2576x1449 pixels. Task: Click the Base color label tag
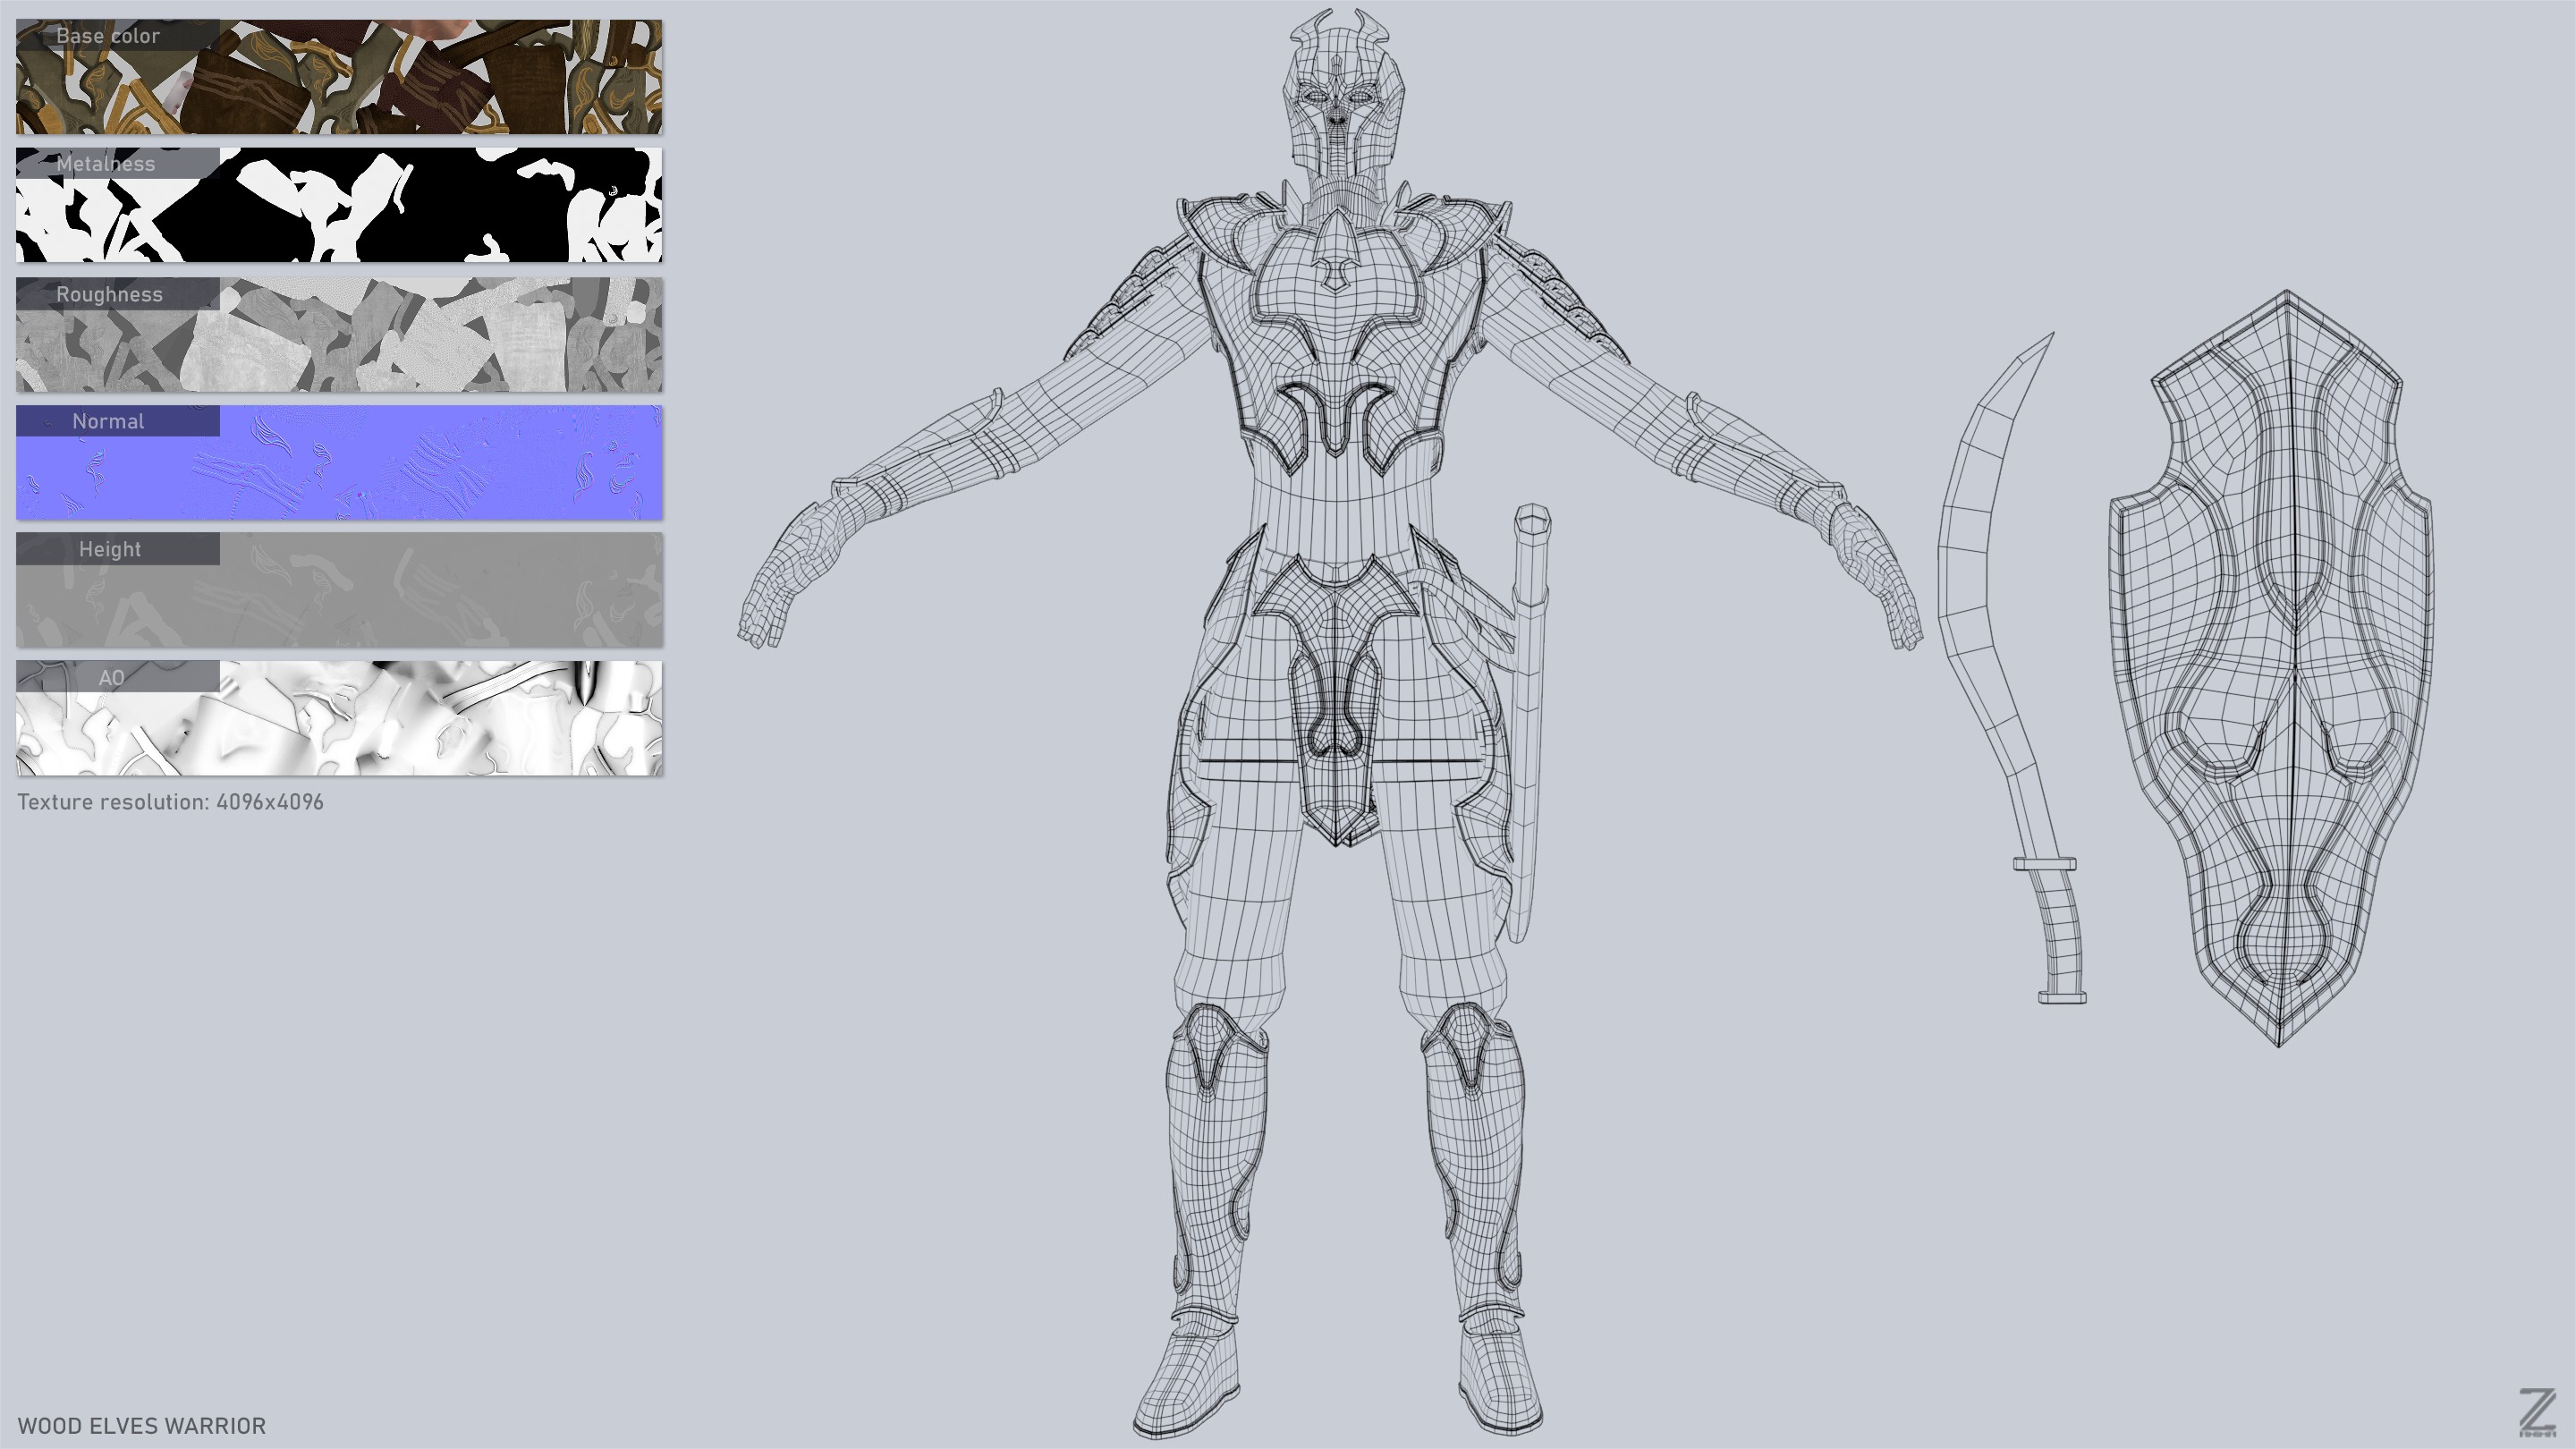[x=108, y=36]
